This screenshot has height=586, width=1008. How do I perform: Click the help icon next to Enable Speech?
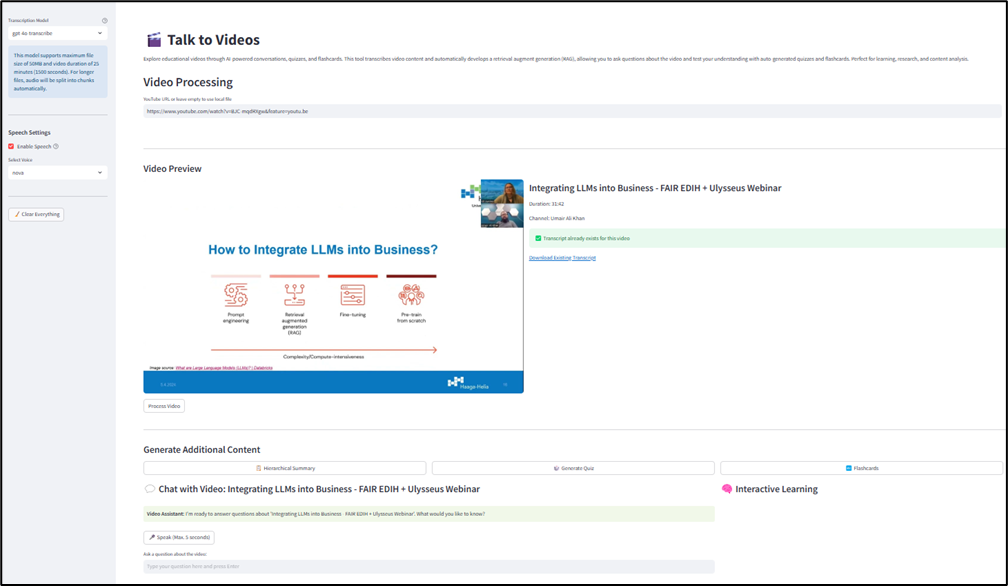click(56, 146)
